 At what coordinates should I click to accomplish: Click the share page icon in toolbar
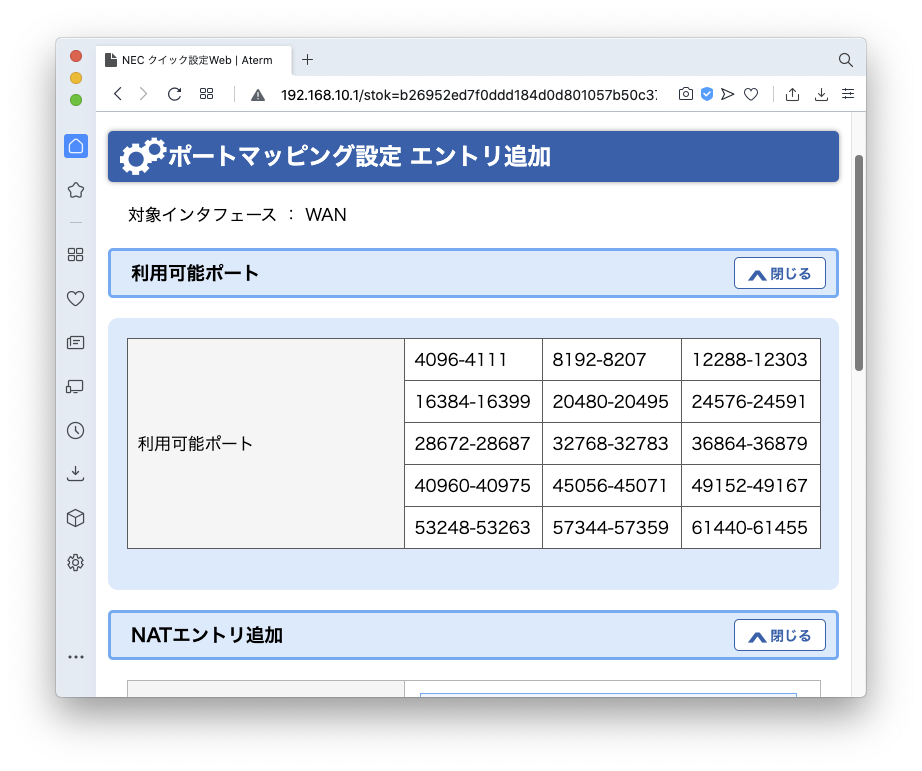[x=792, y=94]
